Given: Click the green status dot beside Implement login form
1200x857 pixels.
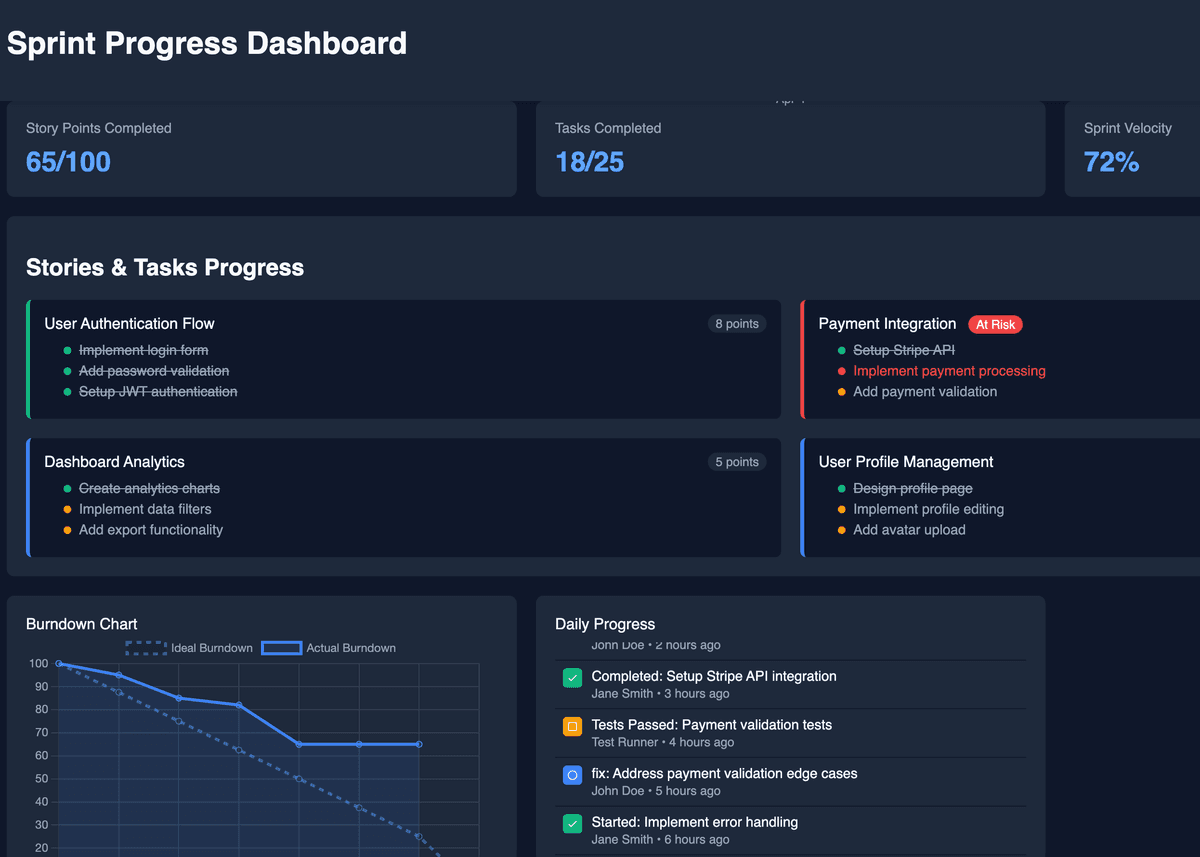Looking at the screenshot, I should click(x=68, y=351).
